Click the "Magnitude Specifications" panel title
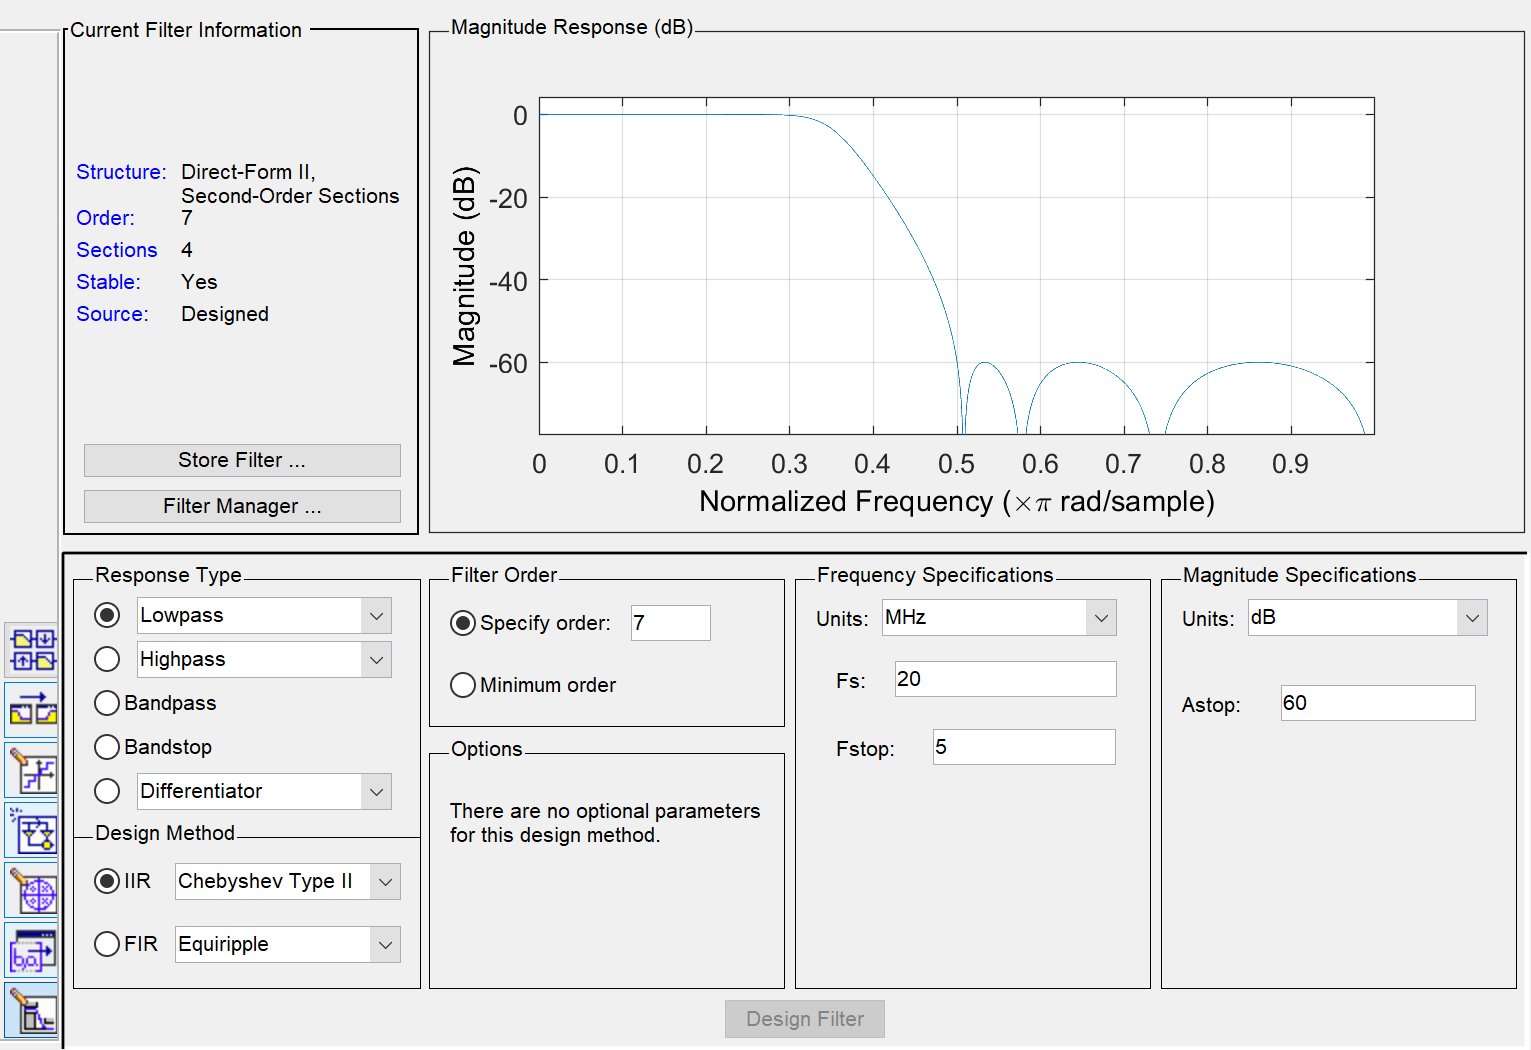The width and height of the screenshot is (1531, 1050). pyautogui.click(x=1300, y=575)
